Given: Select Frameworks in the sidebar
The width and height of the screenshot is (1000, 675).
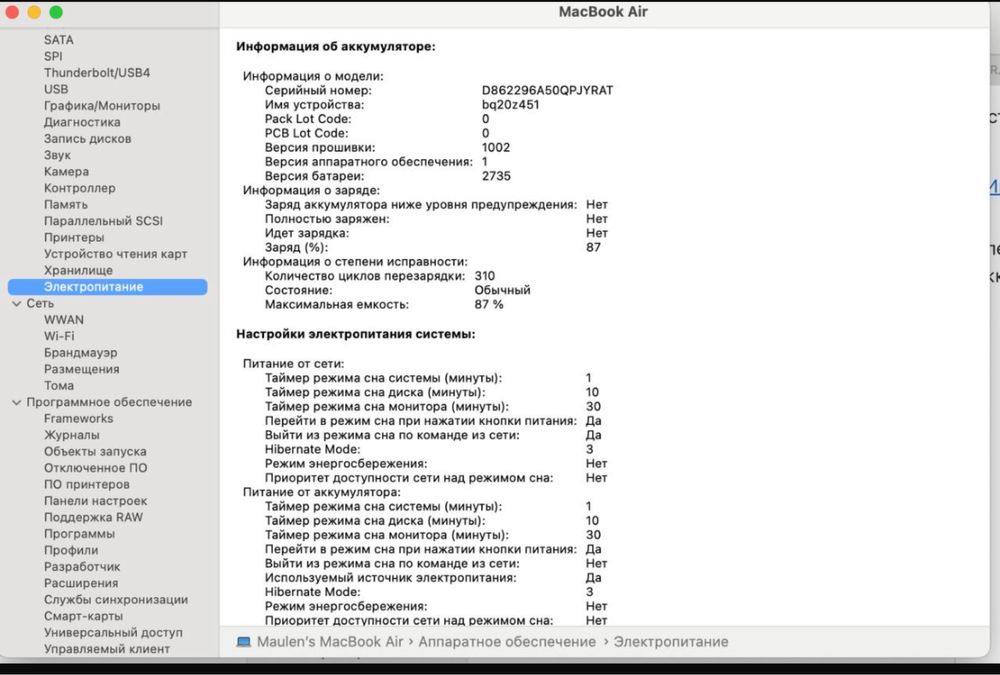Looking at the screenshot, I should (78, 419).
